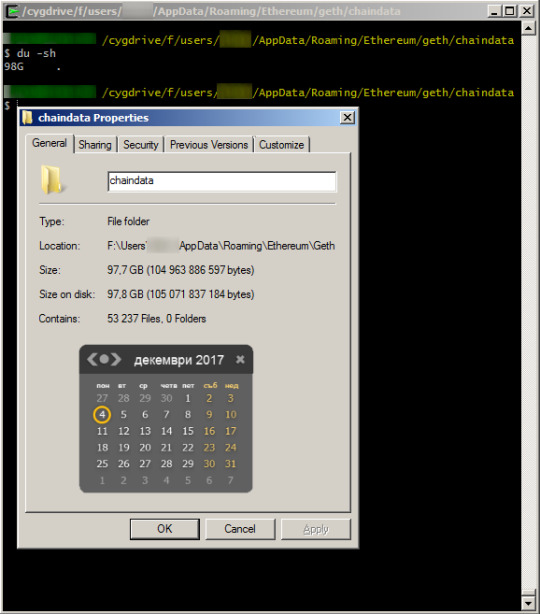The image size is (540, 614).
Task: Click the Cancel button
Action: [240, 529]
